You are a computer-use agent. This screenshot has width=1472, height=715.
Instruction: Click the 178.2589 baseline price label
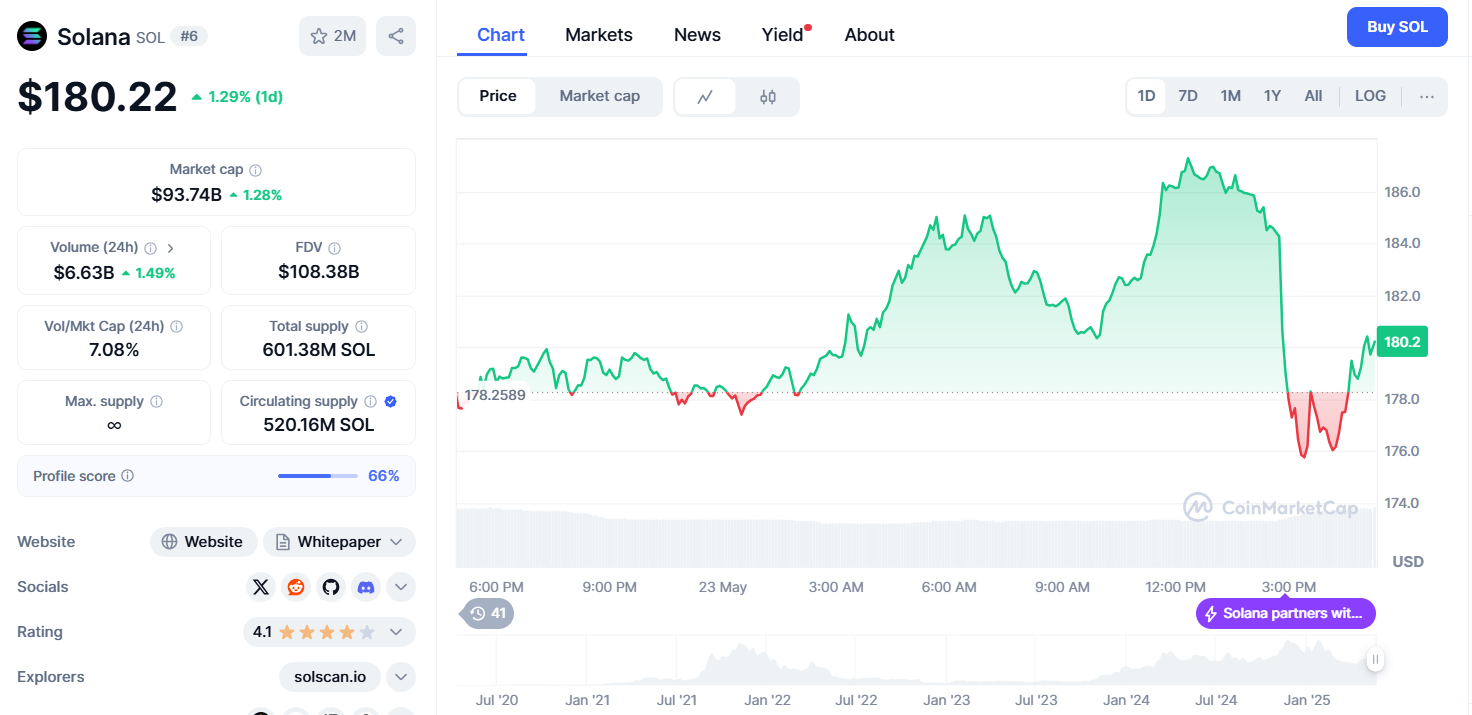point(495,395)
